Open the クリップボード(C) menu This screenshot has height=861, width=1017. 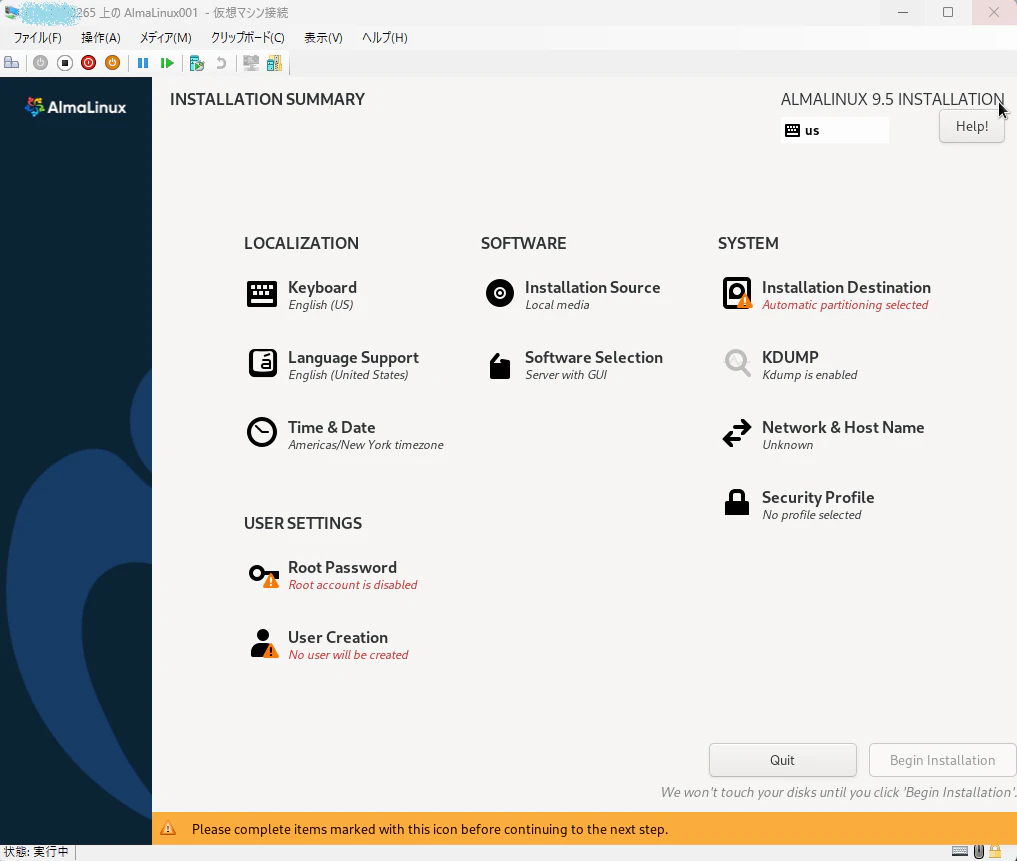pos(247,38)
